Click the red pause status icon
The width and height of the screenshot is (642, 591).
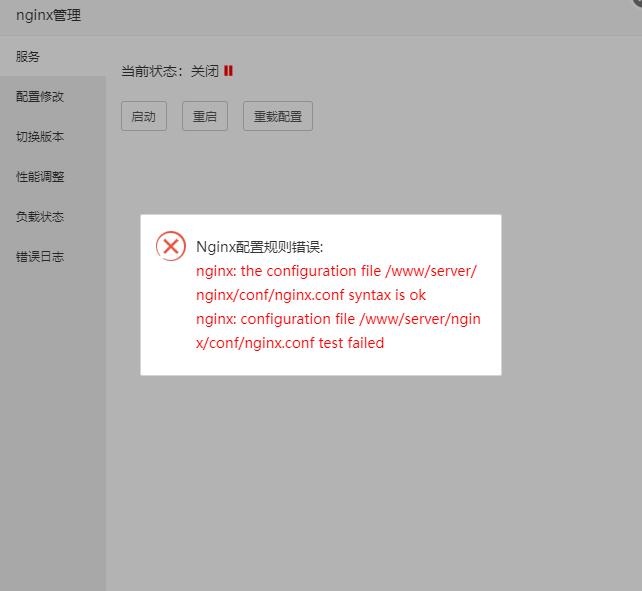coord(228,71)
